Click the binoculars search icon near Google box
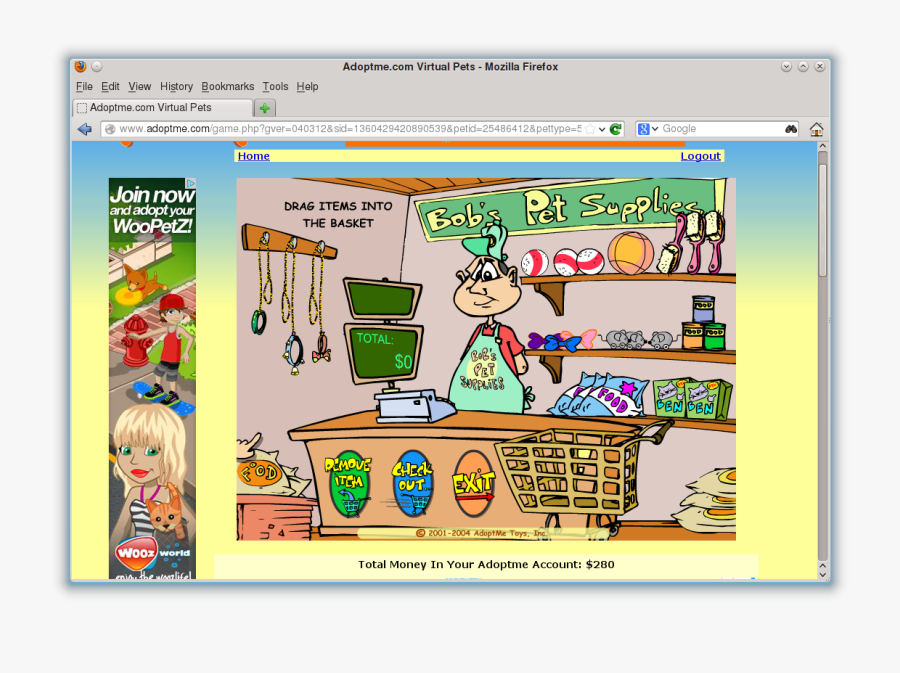Screen dimensions: 900x673 click(x=791, y=128)
